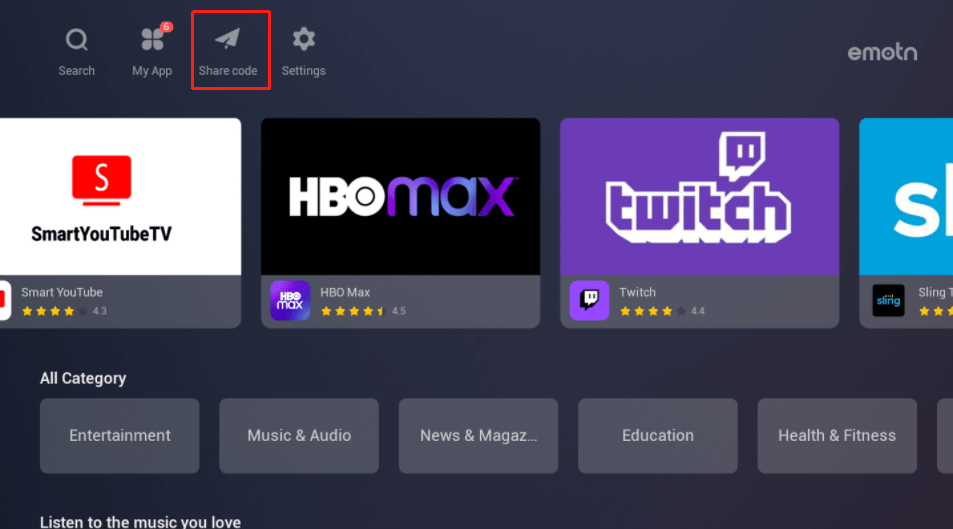Image resolution: width=953 pixels, height=529 pixels.
Task: Click My App notification badge
Action: pyautogui.click(x=166, y=27)
